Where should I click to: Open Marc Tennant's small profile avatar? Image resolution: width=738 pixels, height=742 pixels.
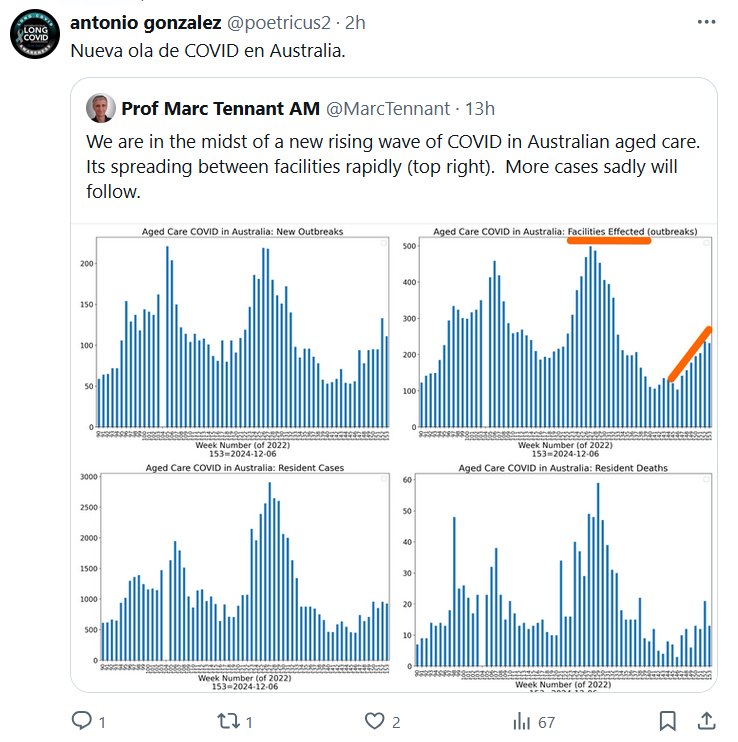[x=100, y=108]
